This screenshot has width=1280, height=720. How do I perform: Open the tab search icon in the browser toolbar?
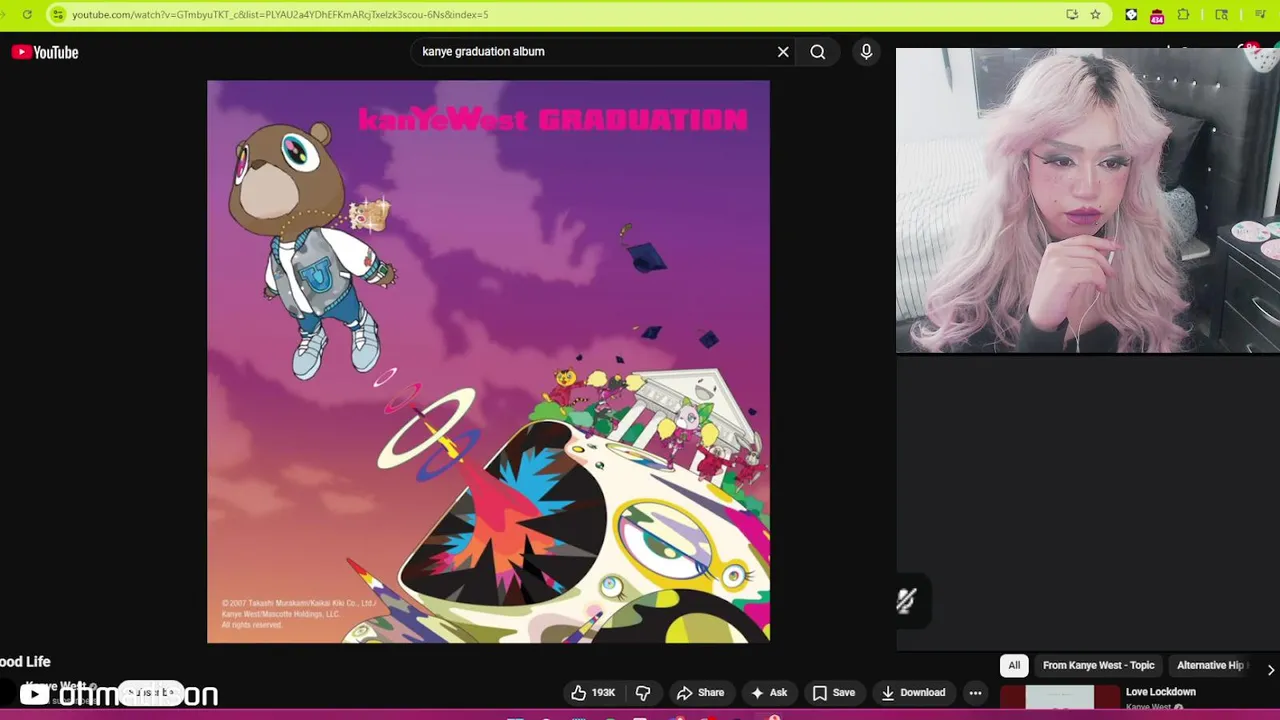[1221, 15]
